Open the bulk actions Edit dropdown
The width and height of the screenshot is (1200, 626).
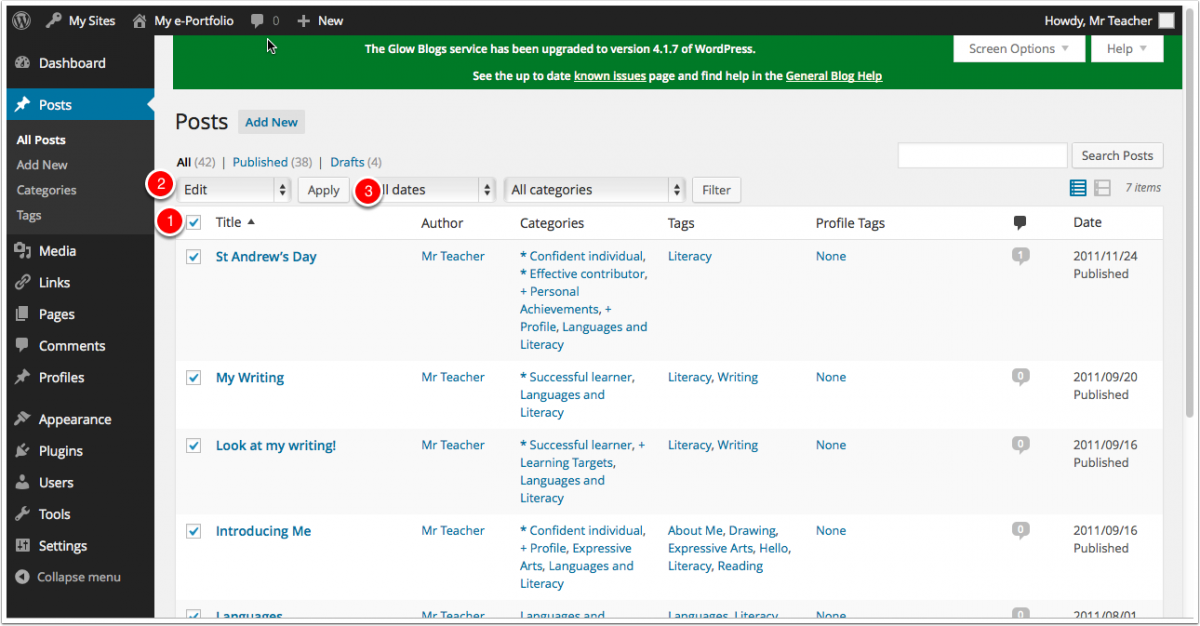(x=235, y=190)
